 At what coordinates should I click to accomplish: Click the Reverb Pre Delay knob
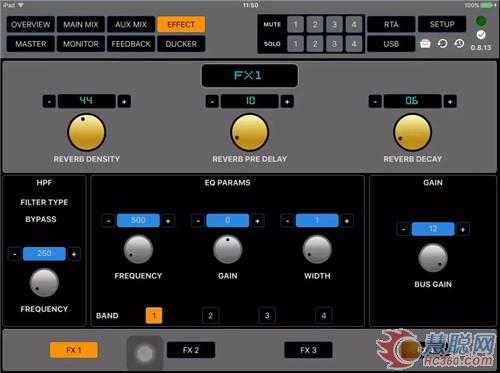pyautogui.click(x=250, y=133)
